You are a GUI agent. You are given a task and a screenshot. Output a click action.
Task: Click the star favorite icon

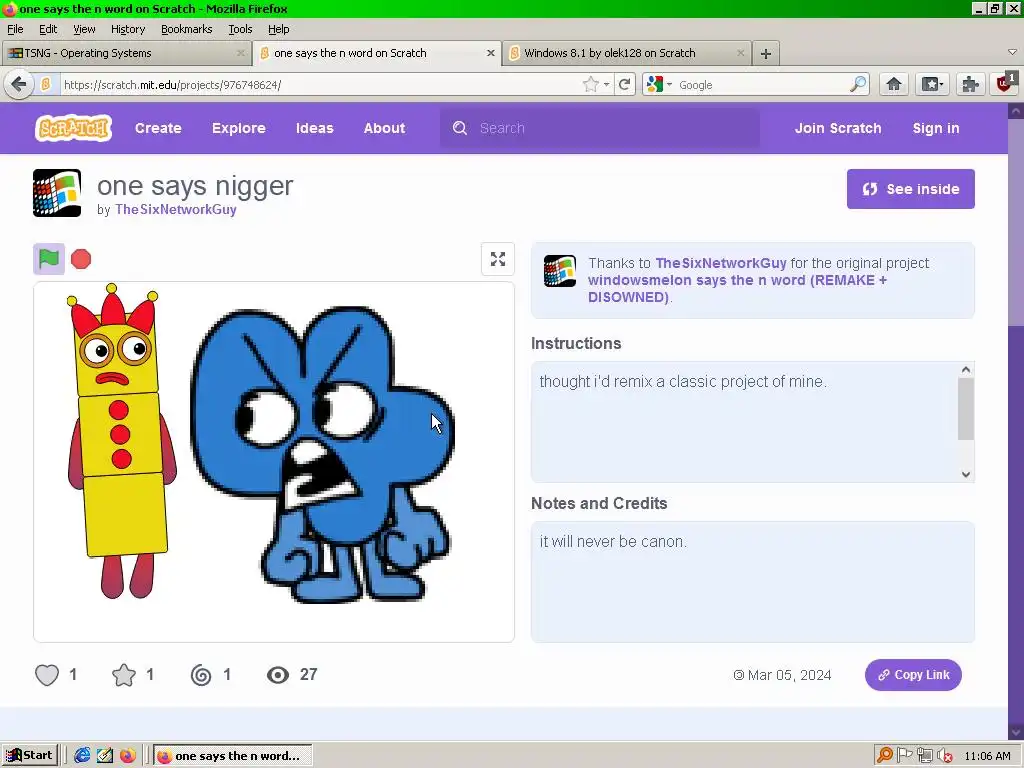click(x=124, y=675)
